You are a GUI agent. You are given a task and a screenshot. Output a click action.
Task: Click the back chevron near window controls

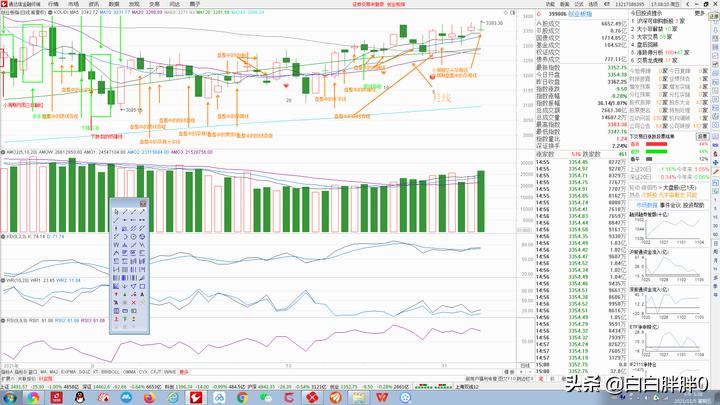tap(687, 4)
